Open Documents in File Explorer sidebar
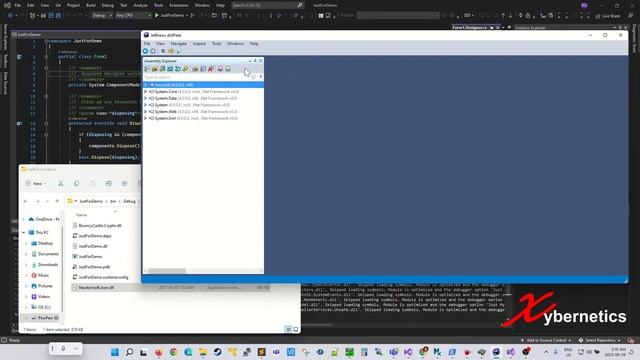Viewport: 640px width, 360px height. (x=48, y=254)
